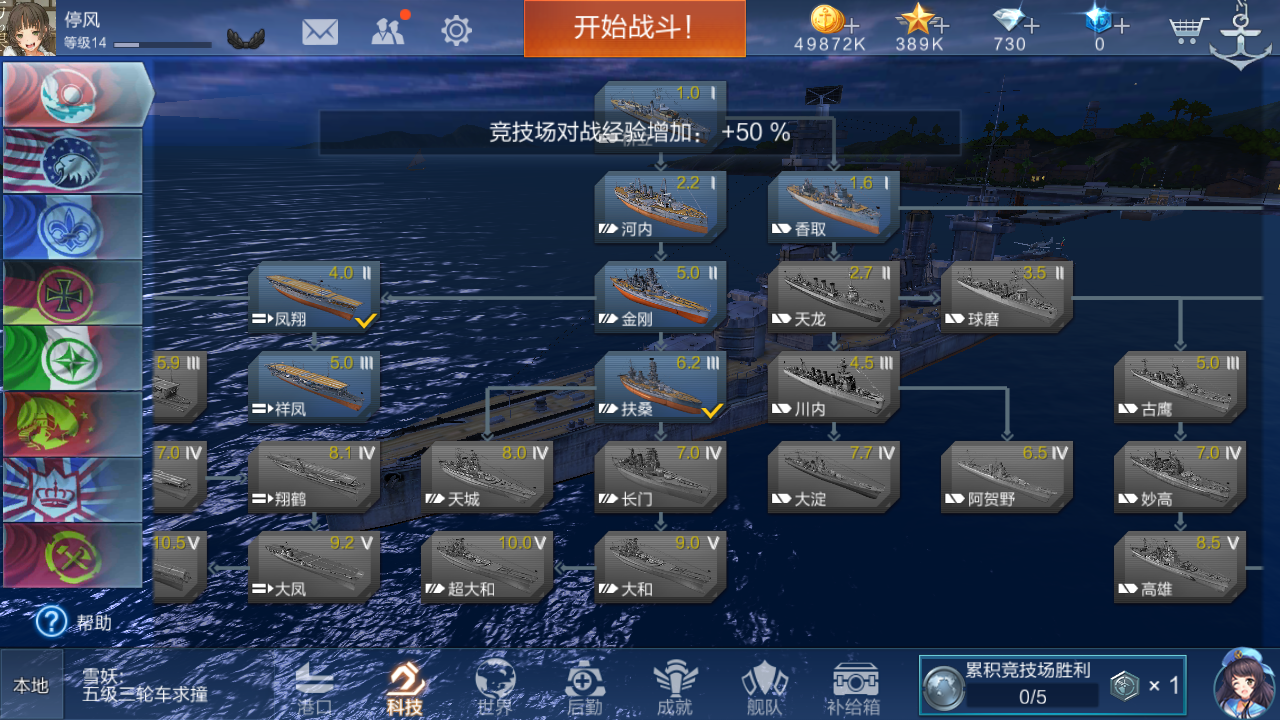The width and height of the screenshot is (1280, 720).
Task: Add diamonds with the plus icon
Action: coord(1031,25)
